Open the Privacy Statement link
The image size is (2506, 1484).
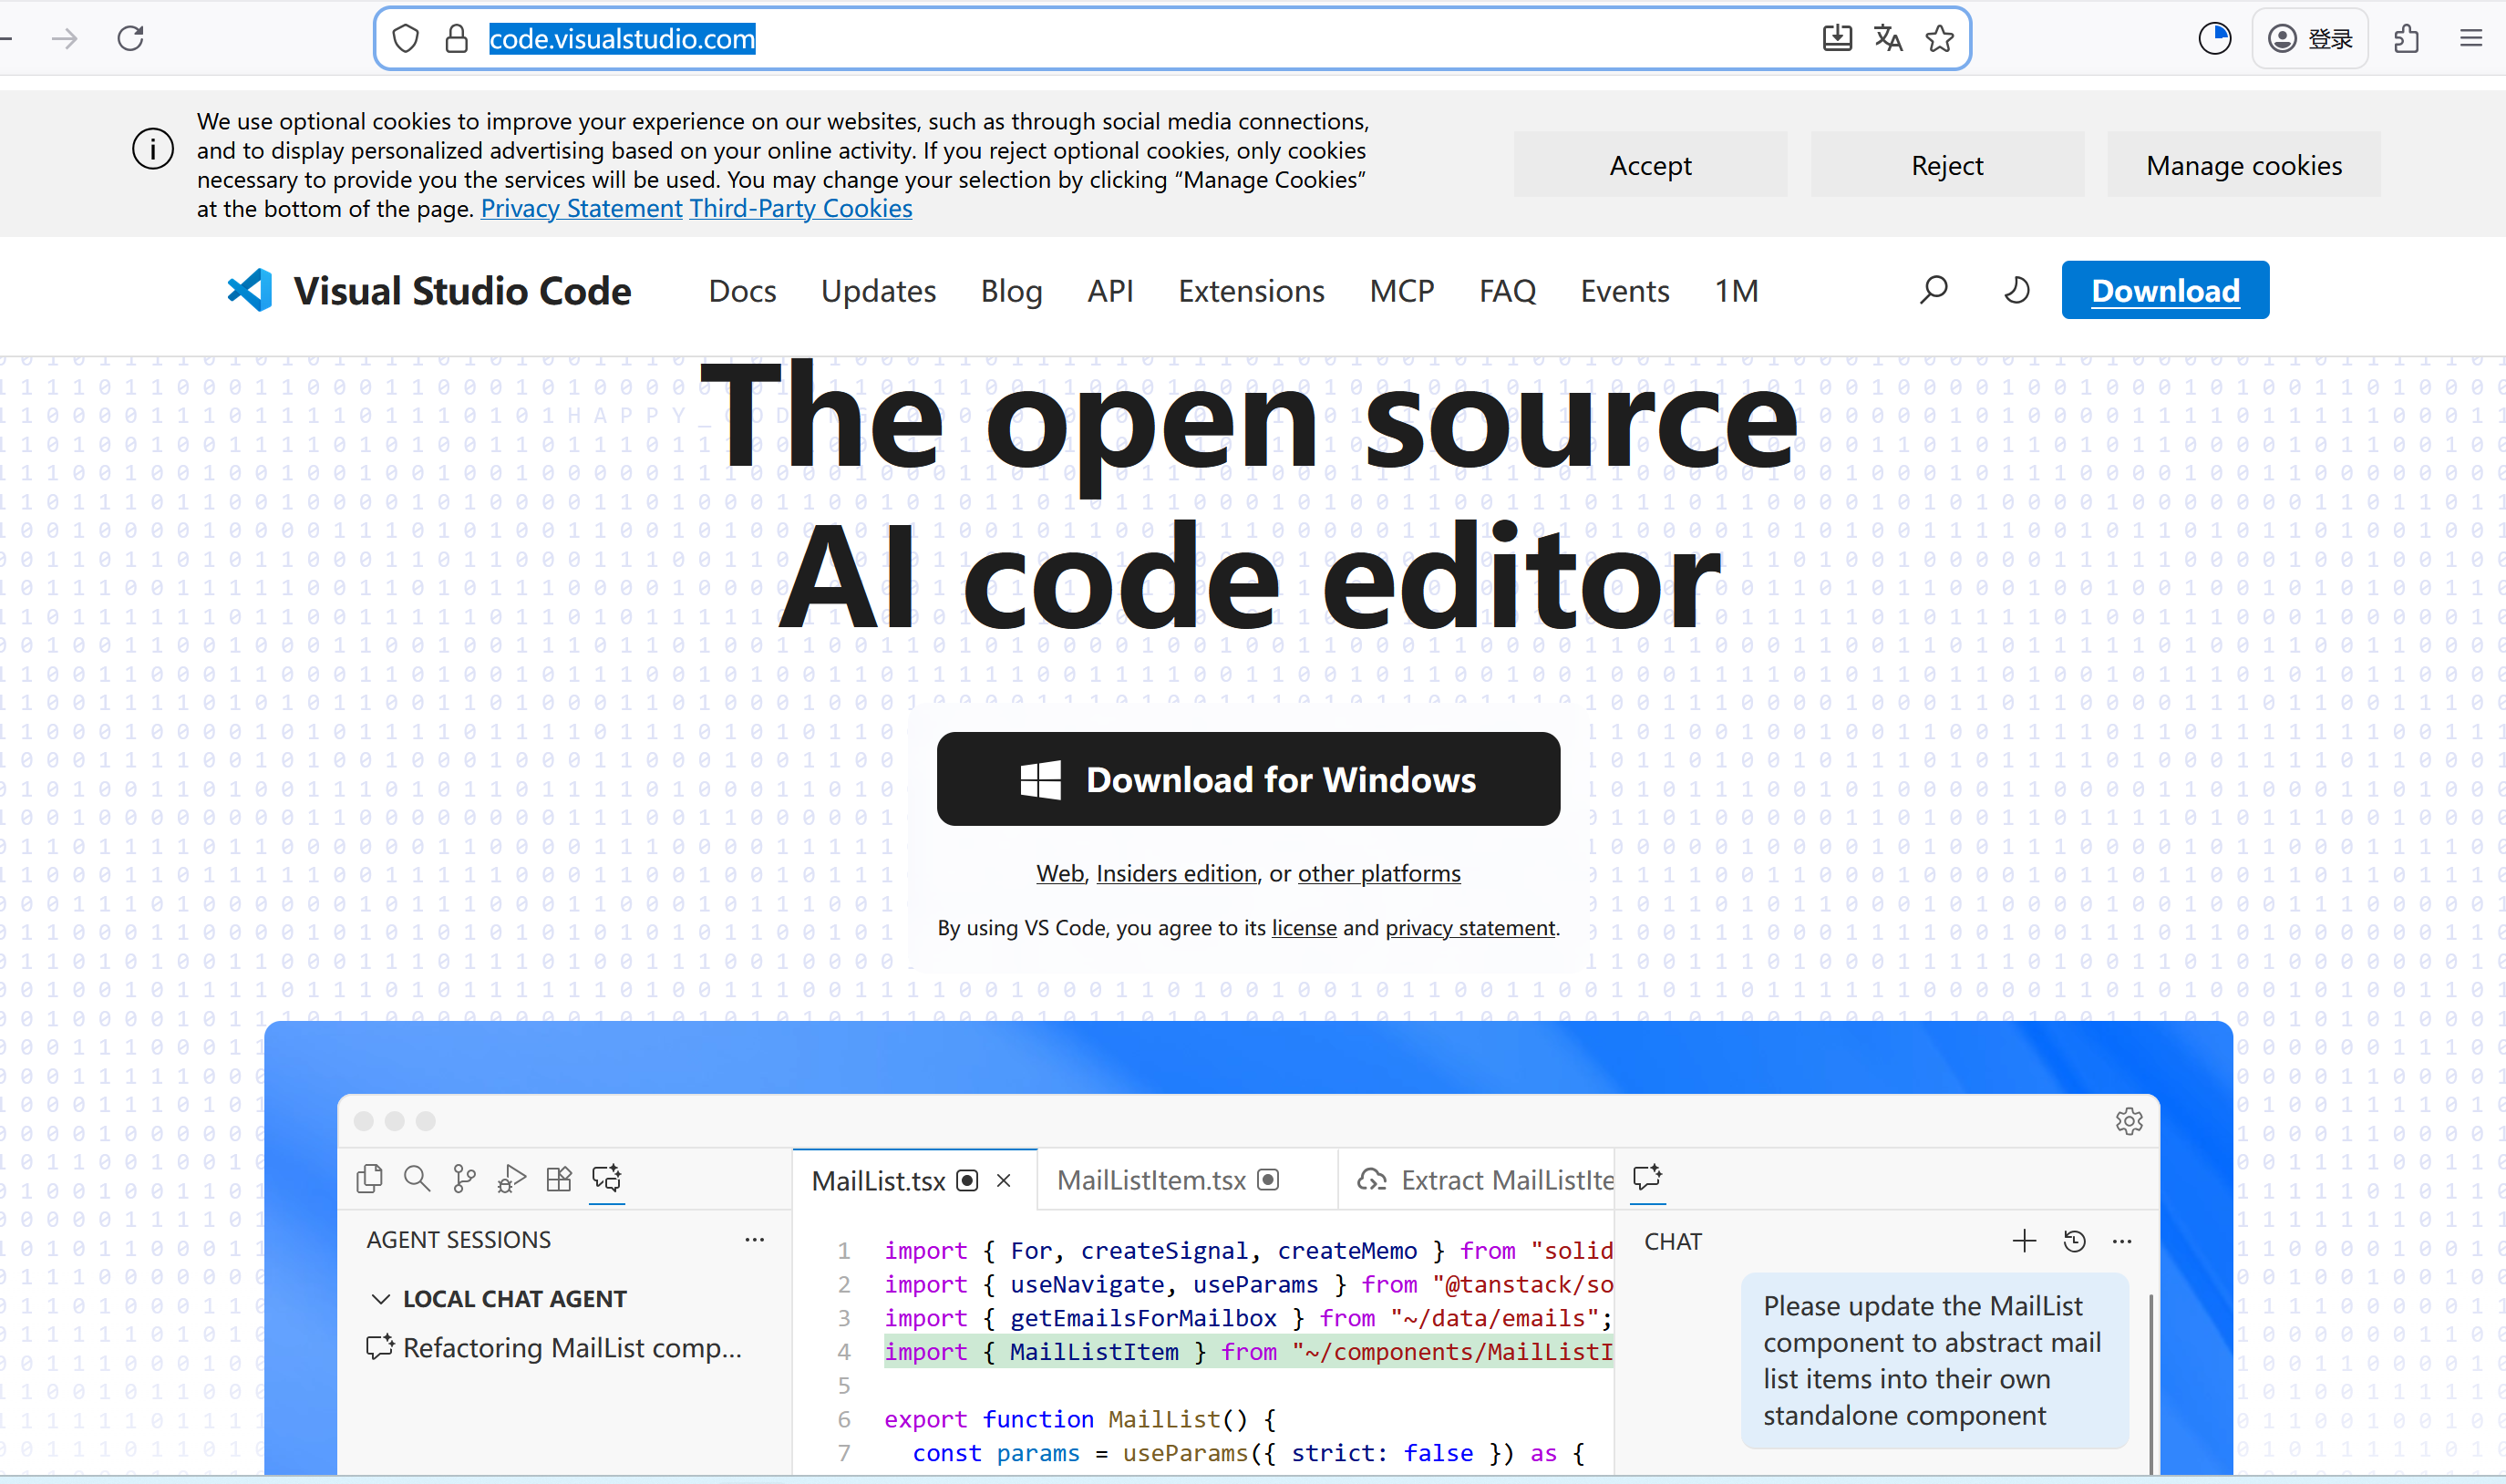click(581, 208)
